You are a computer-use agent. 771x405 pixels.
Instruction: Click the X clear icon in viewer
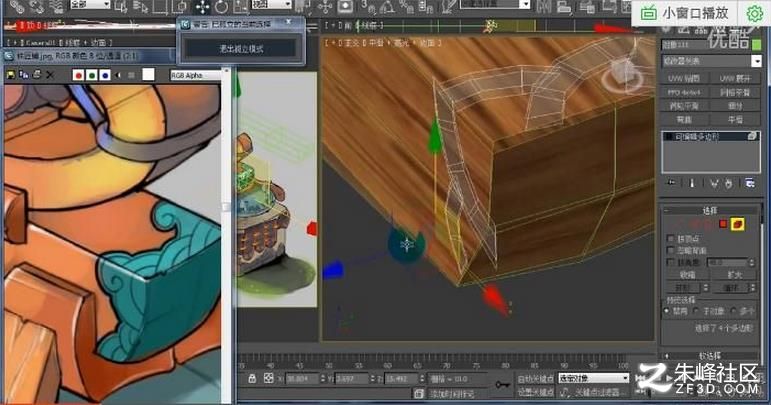[x=50, y=75]
